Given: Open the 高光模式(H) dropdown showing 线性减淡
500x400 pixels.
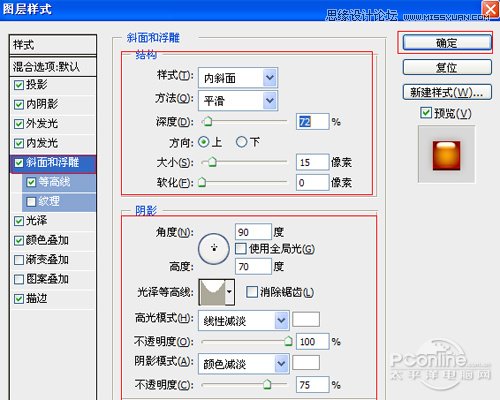Looking at the screenshot, I should 243,321.
